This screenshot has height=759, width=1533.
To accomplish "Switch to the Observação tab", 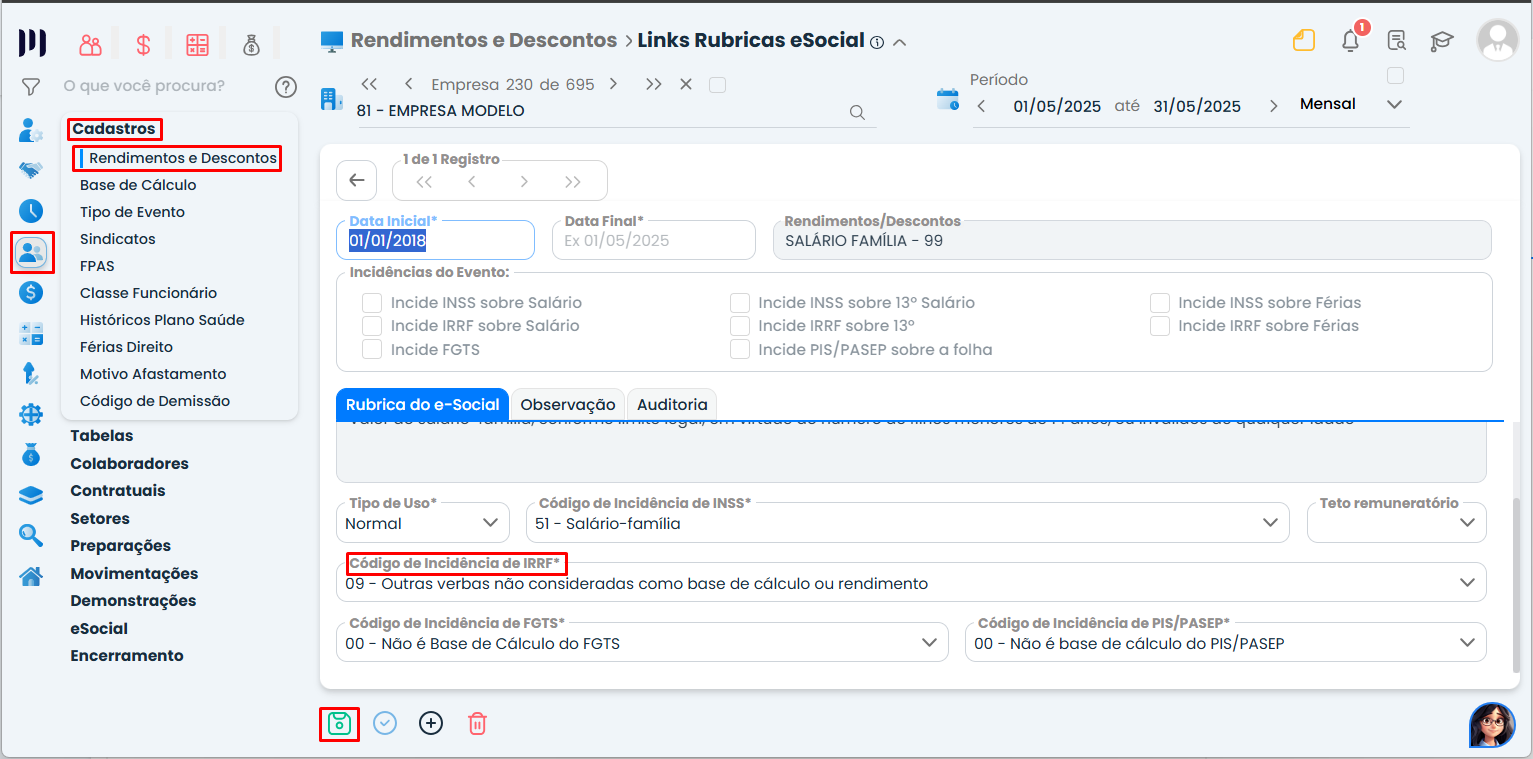I will (x=568, y=405).
